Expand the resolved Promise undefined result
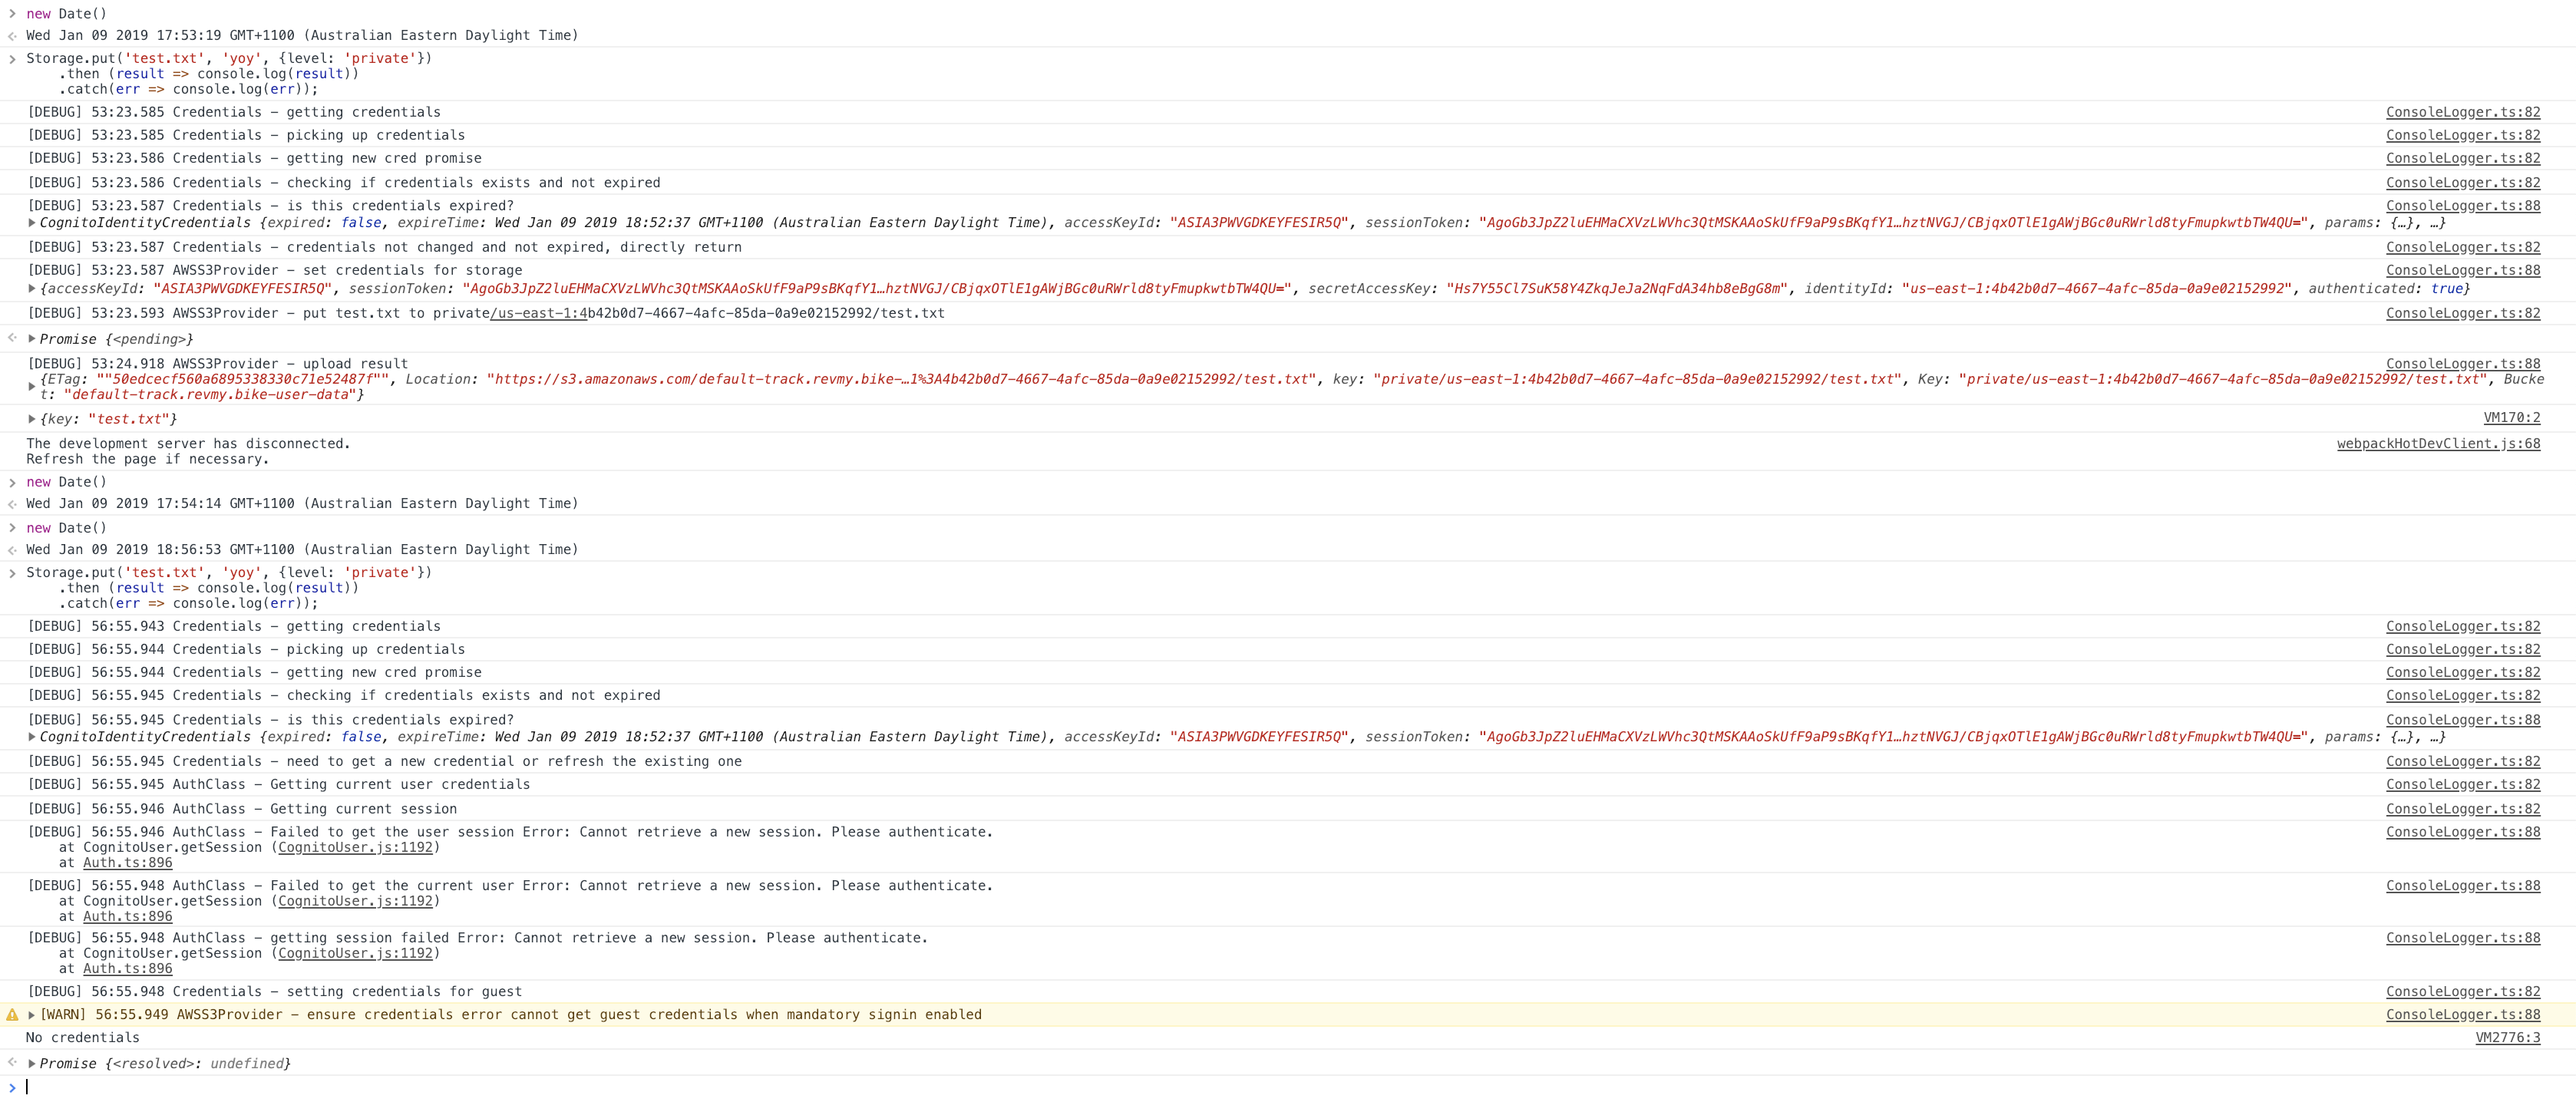 (x=32, y=1064)
